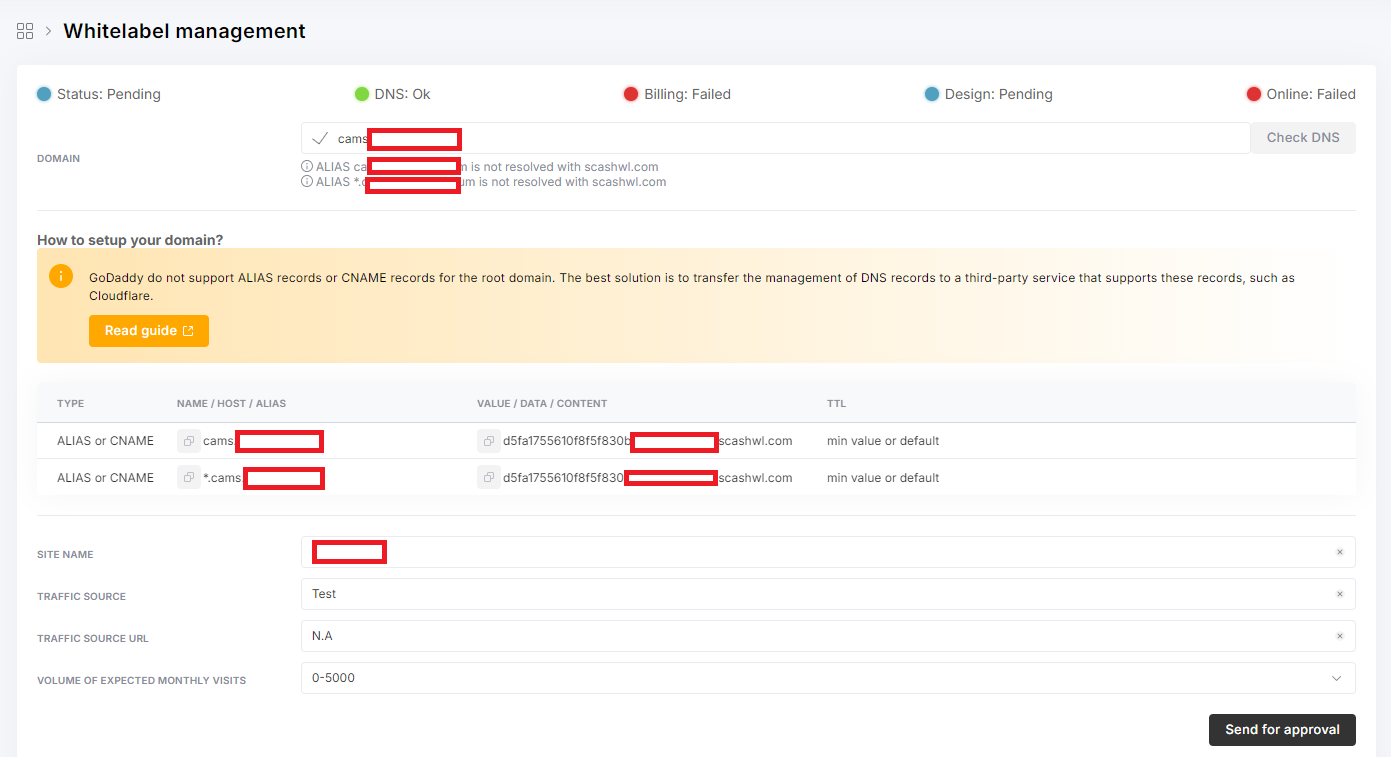Copy the second row CNAME value

pos(489,477)
